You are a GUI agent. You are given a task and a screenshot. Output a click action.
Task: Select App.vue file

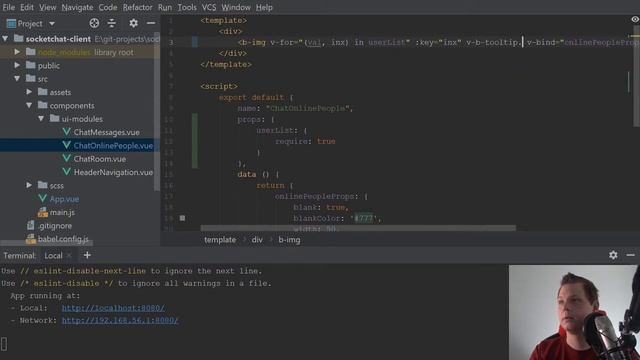pos(64,199)
